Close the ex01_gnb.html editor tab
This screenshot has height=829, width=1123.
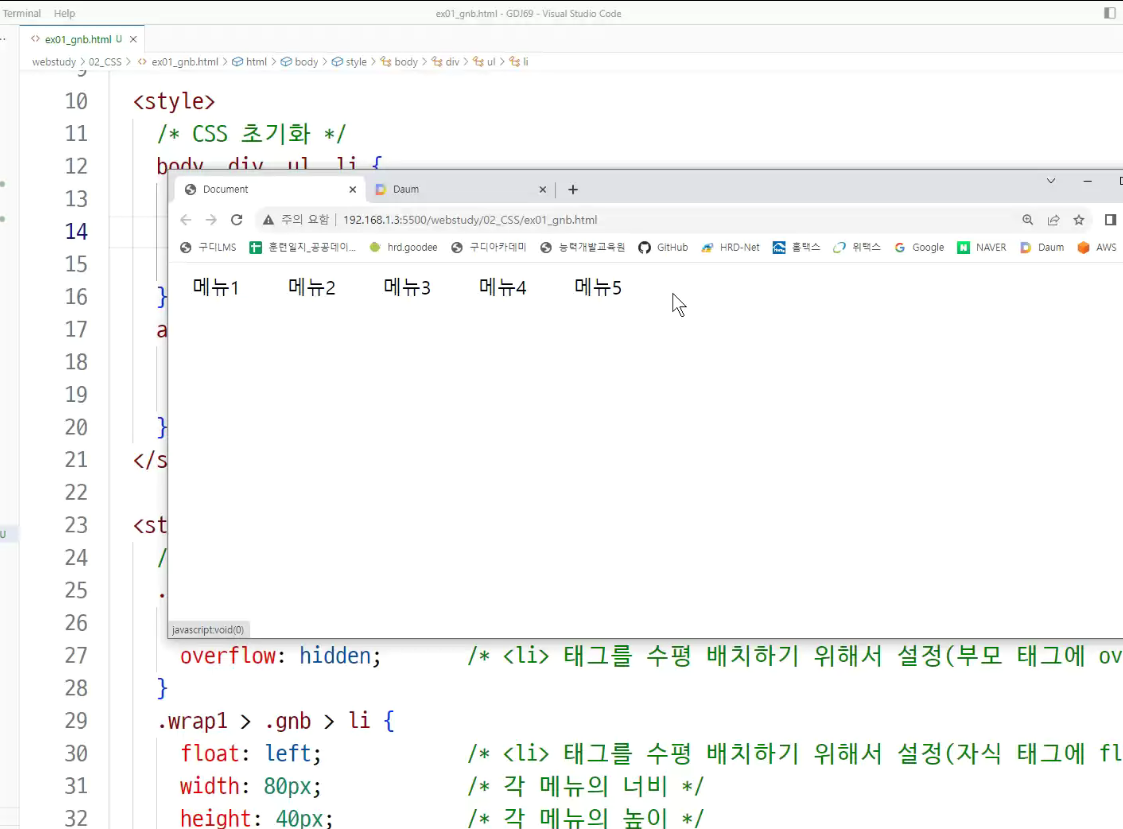133,39
